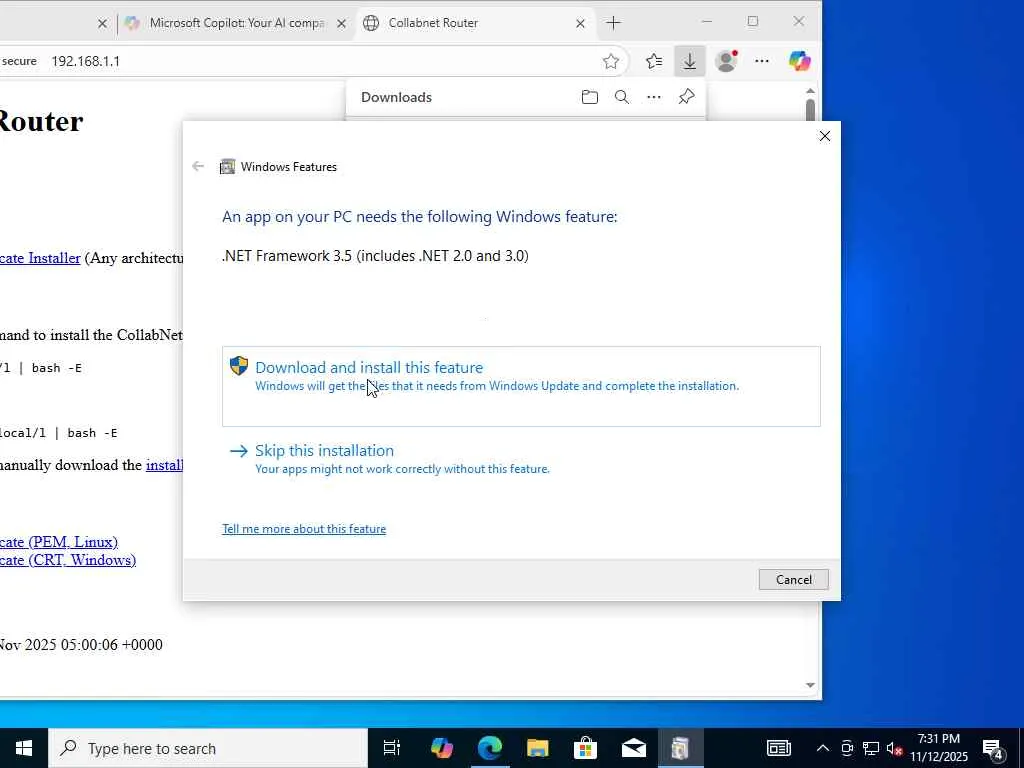Show hidden system tray icons

pos(823,748)
